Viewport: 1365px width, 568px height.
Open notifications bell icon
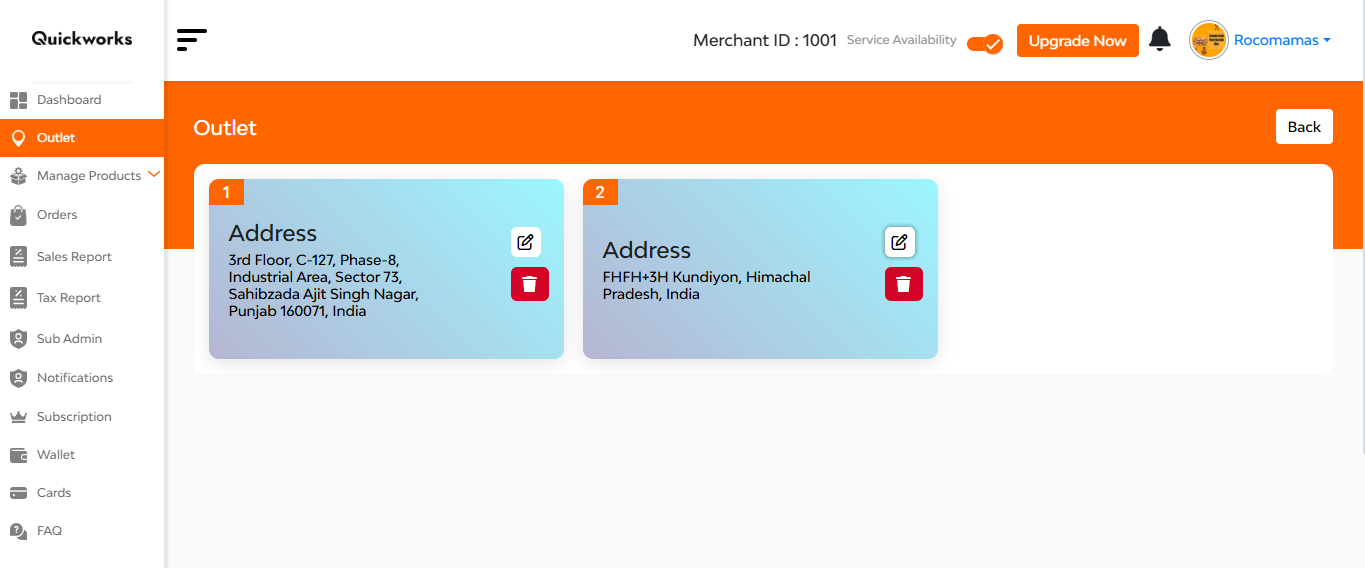pos(1159,40)
